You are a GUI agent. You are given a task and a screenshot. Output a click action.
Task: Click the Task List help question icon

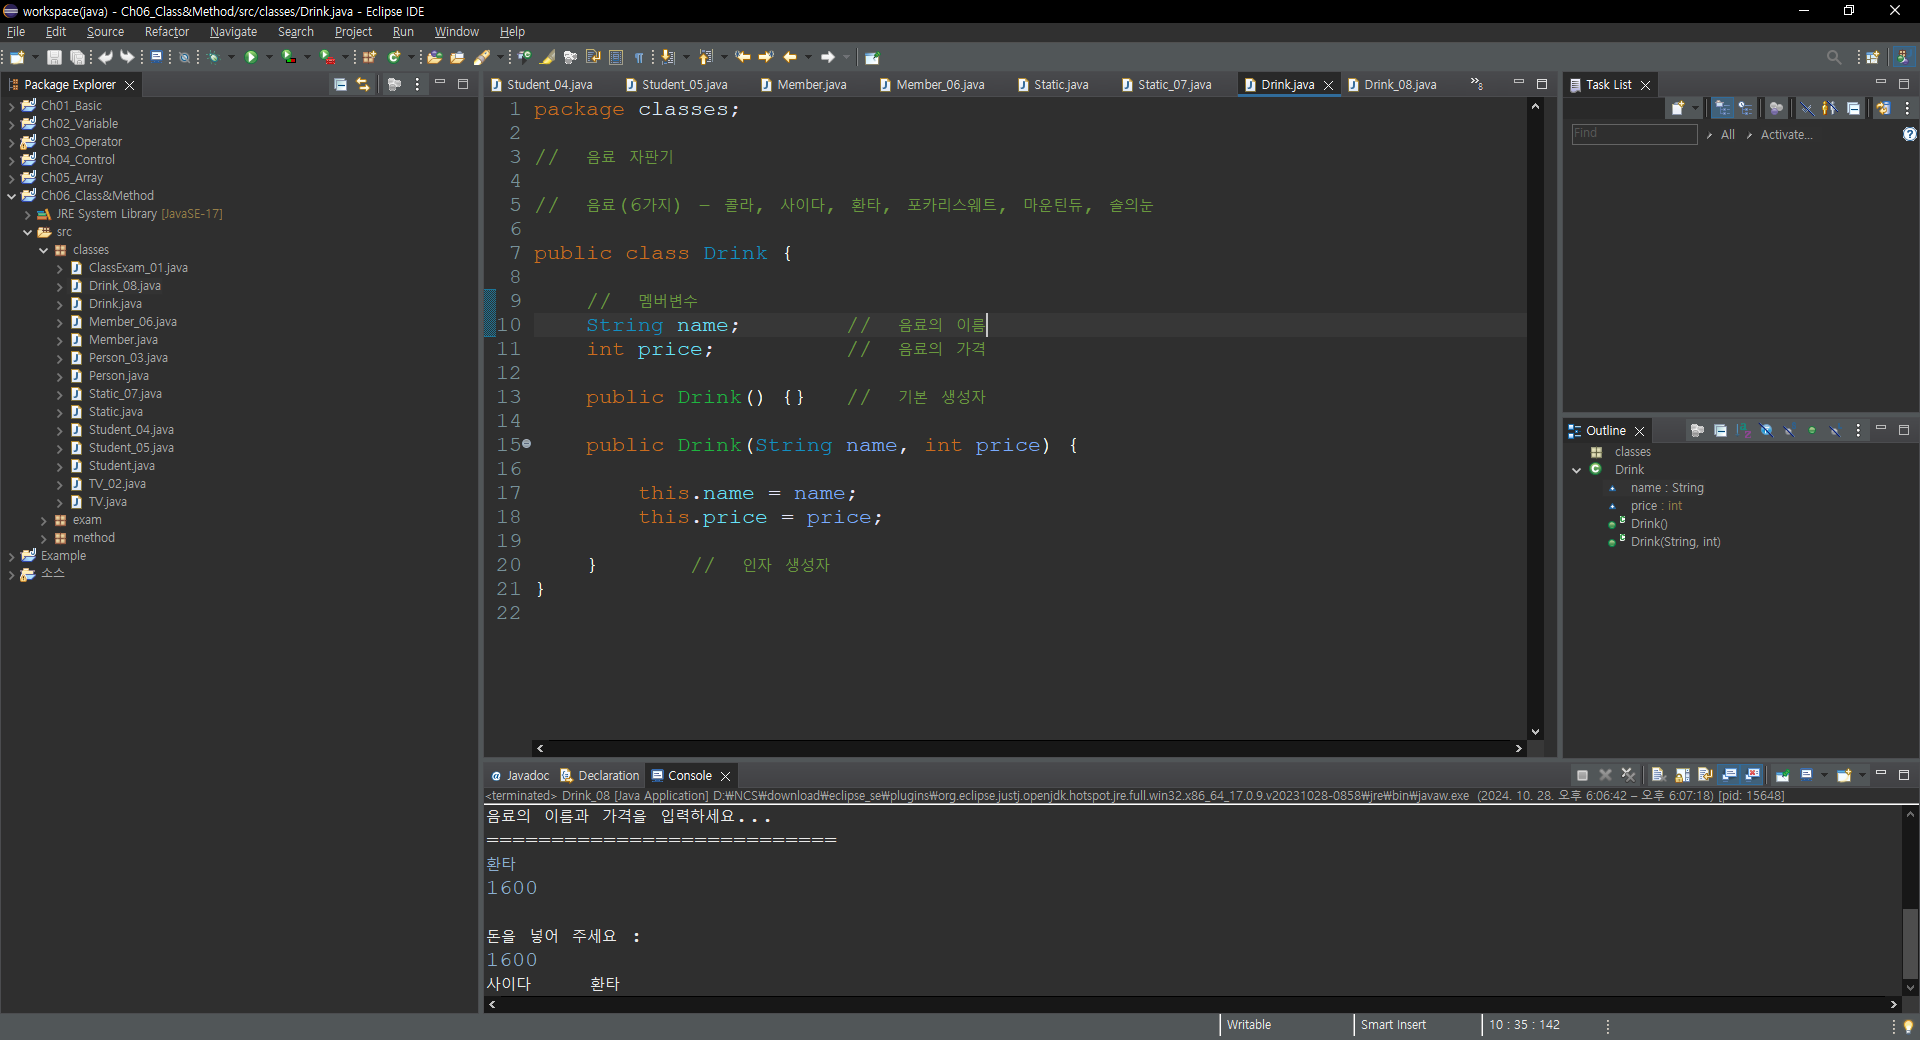(x=1909, y=134)
